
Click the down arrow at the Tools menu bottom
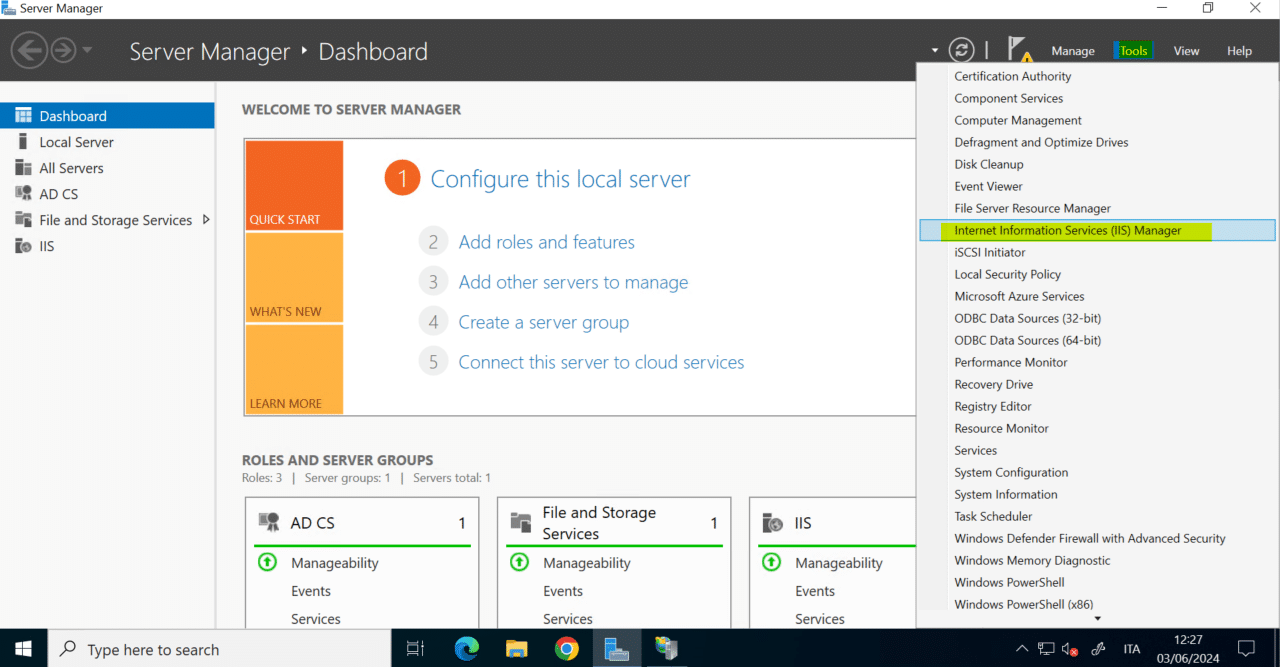1097,618
